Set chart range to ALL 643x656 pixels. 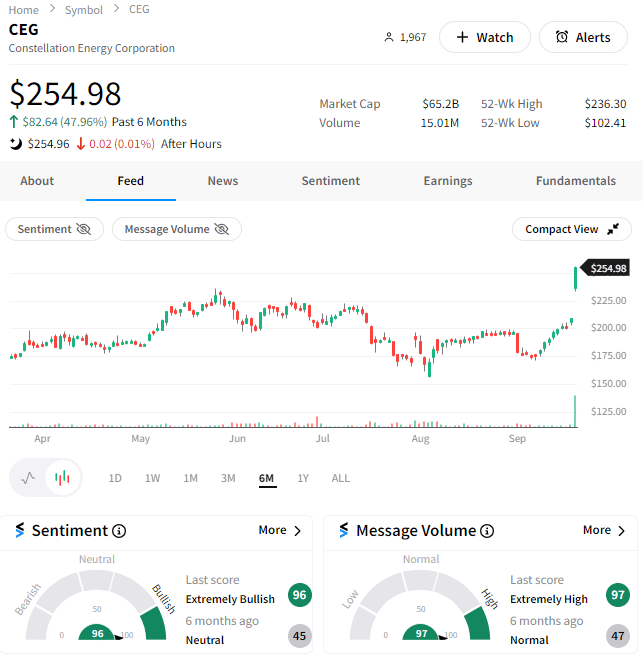[341, 478]
